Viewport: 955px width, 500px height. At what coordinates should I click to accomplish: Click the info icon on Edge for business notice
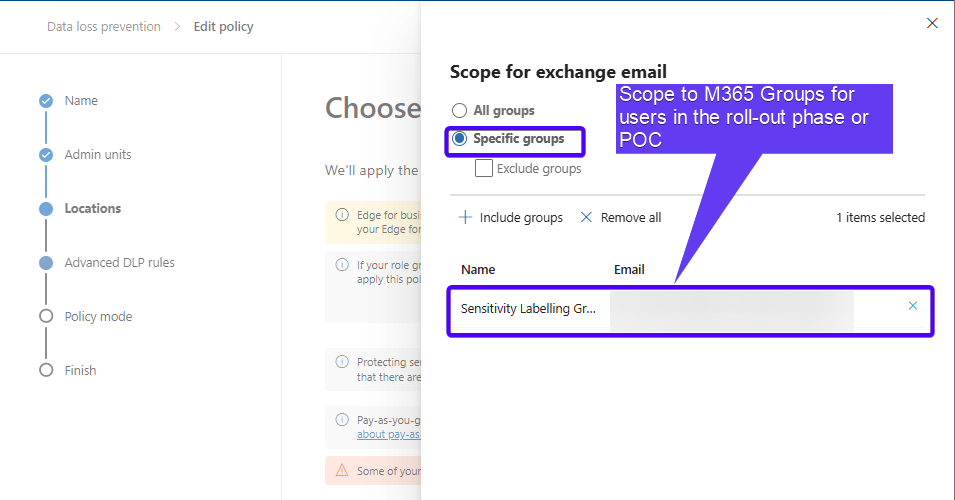click(342, 215)
